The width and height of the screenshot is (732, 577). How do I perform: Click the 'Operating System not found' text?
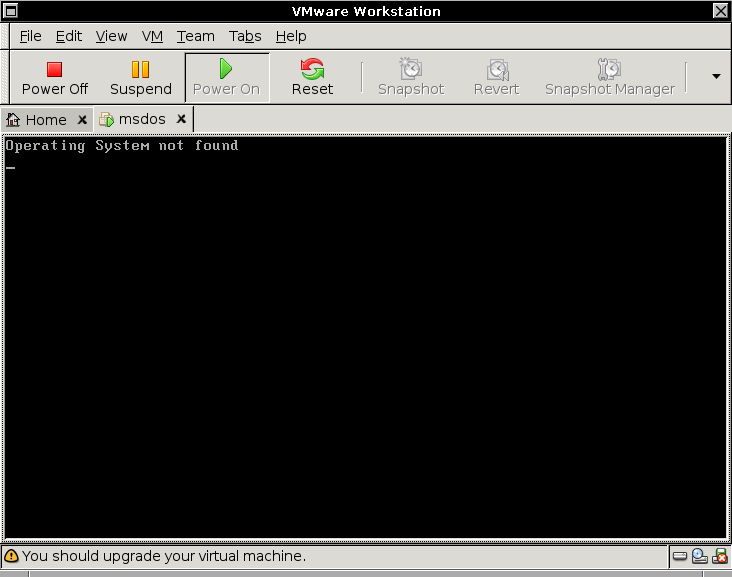tap(122, 146)
